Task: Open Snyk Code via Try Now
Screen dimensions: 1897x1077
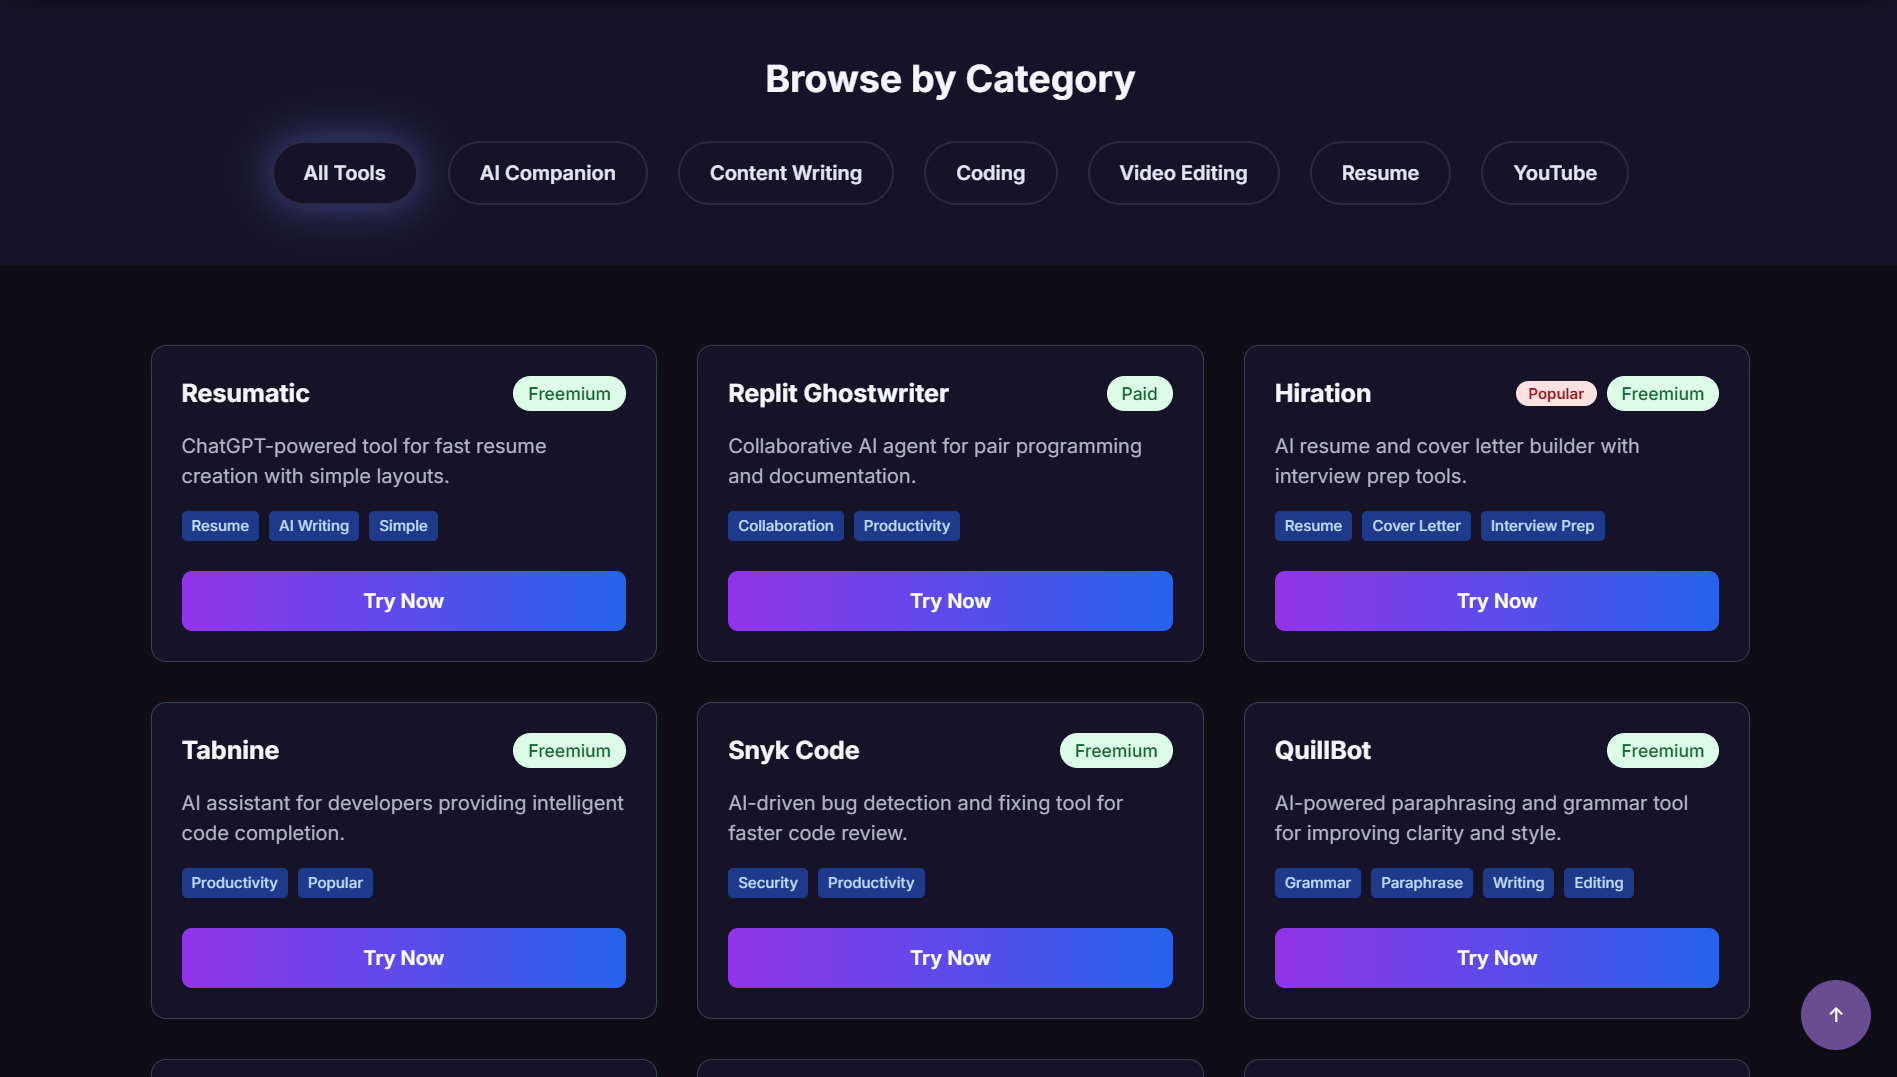Action: coord(949,958)
